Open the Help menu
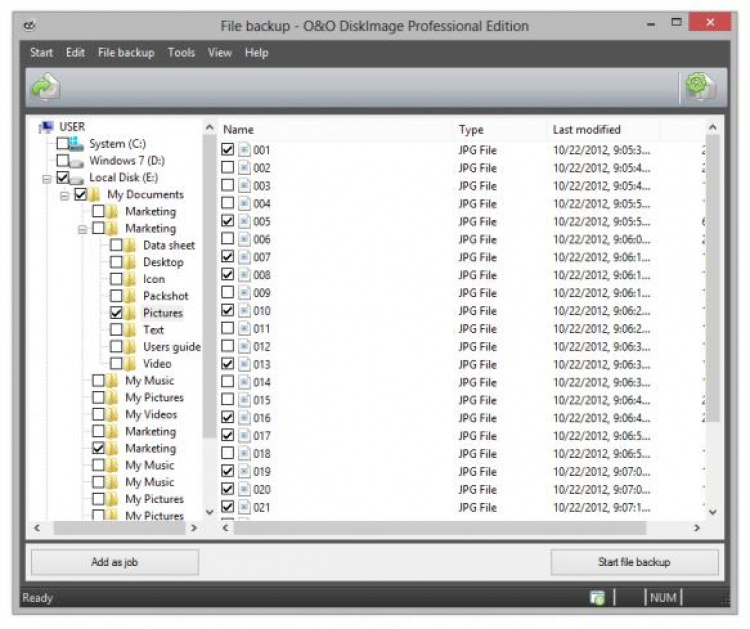 [256, 53]
